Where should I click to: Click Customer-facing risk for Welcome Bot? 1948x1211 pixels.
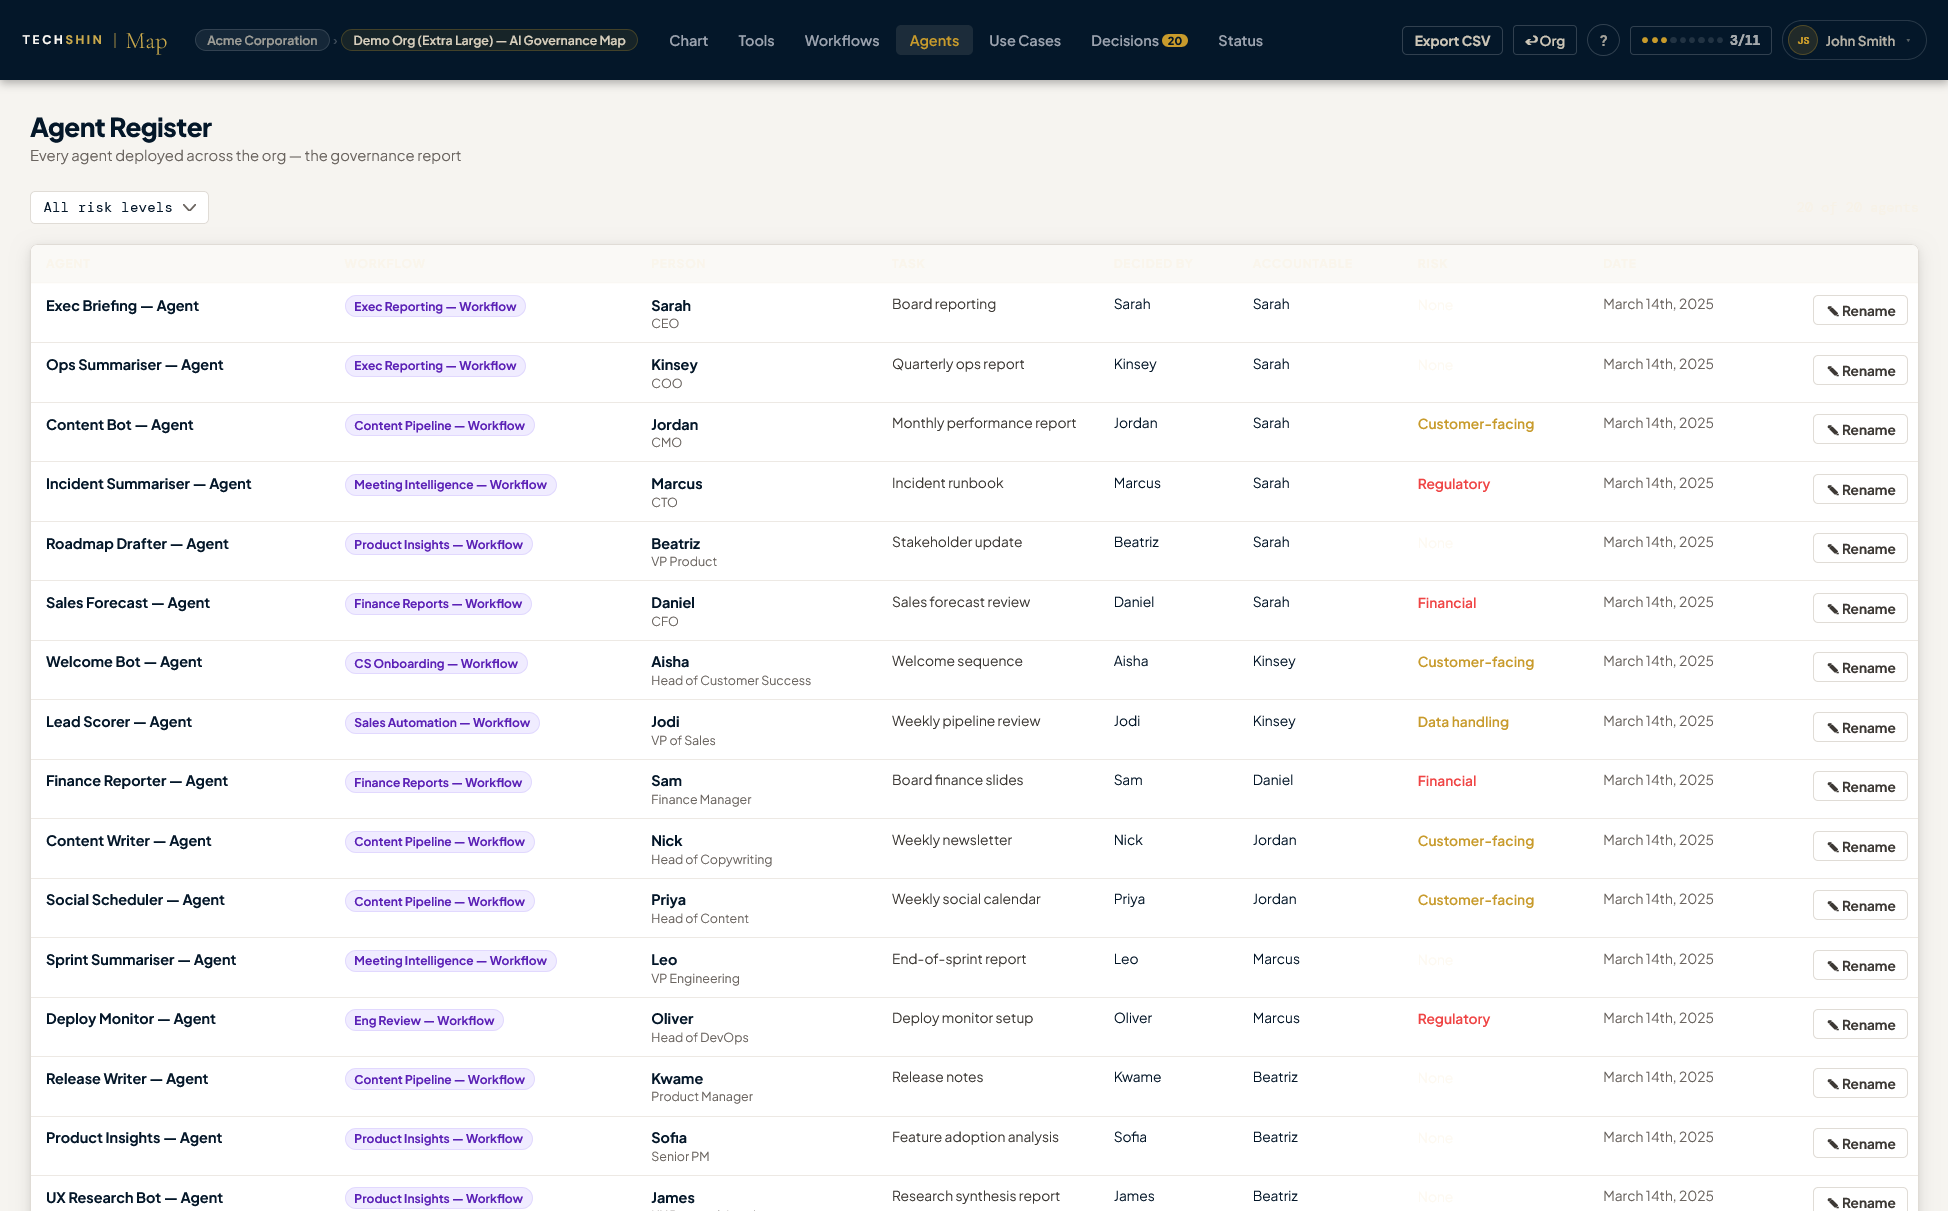click(x=1475, y=662)
